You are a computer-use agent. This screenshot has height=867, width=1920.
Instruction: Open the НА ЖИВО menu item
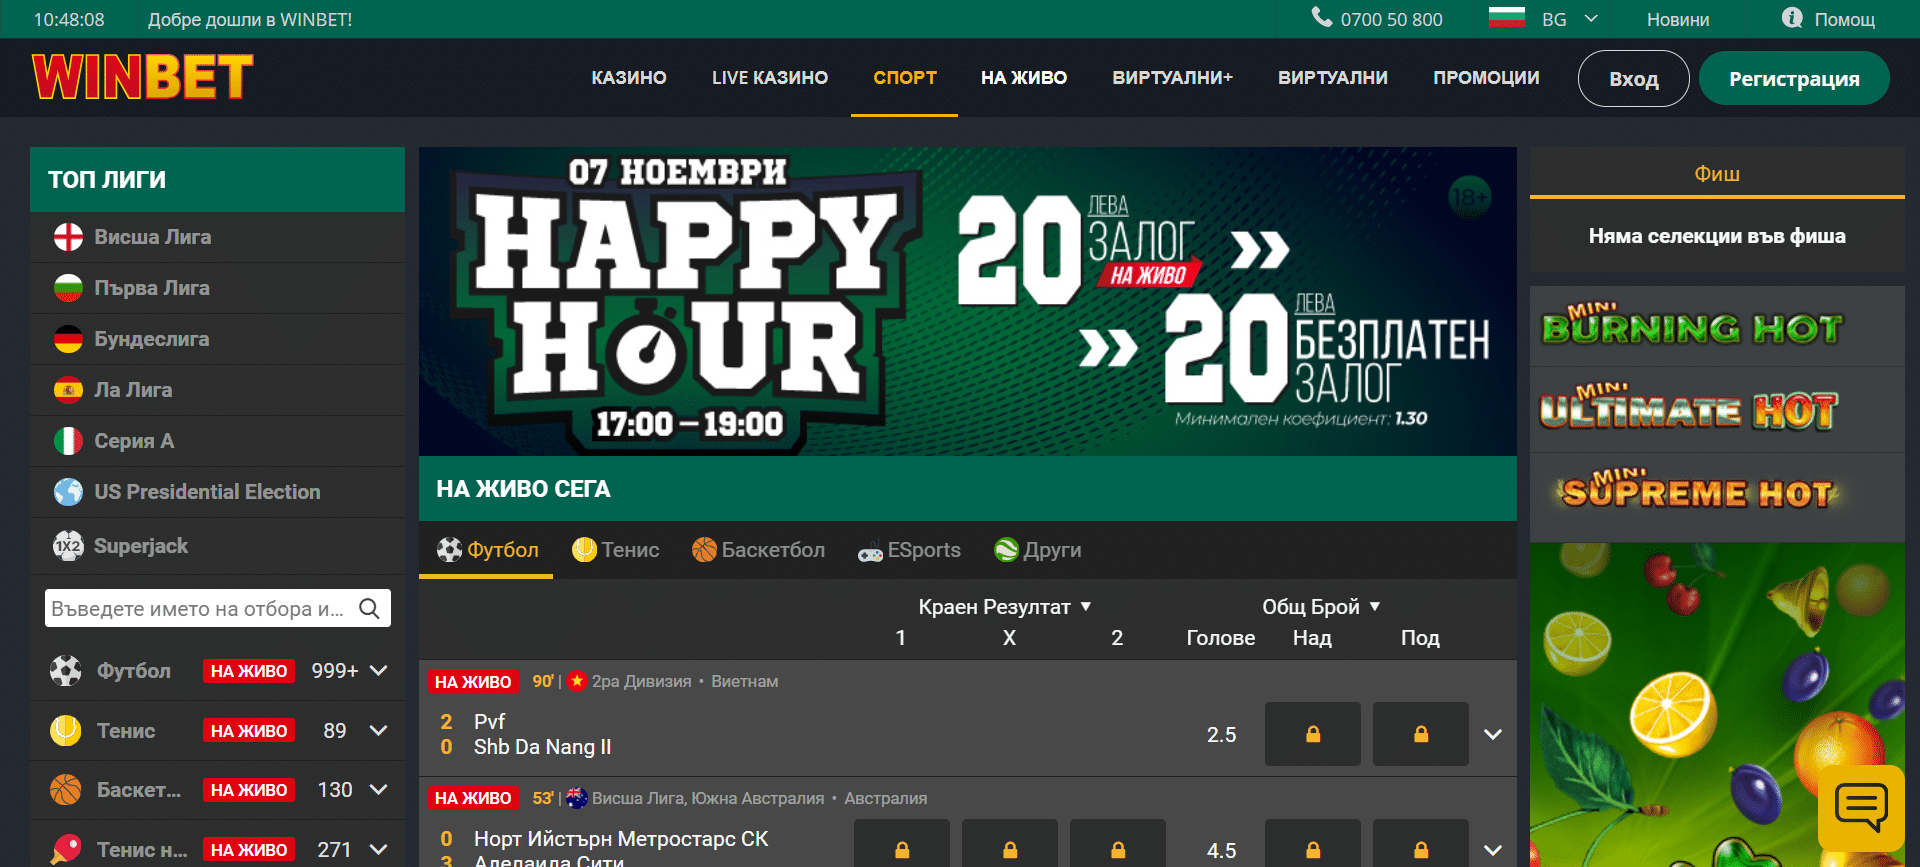1023,78
